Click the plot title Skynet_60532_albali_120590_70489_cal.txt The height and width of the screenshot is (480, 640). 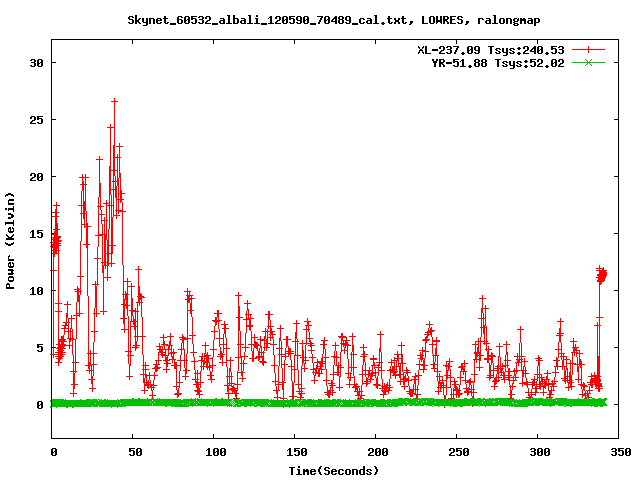tap(267, 20)
